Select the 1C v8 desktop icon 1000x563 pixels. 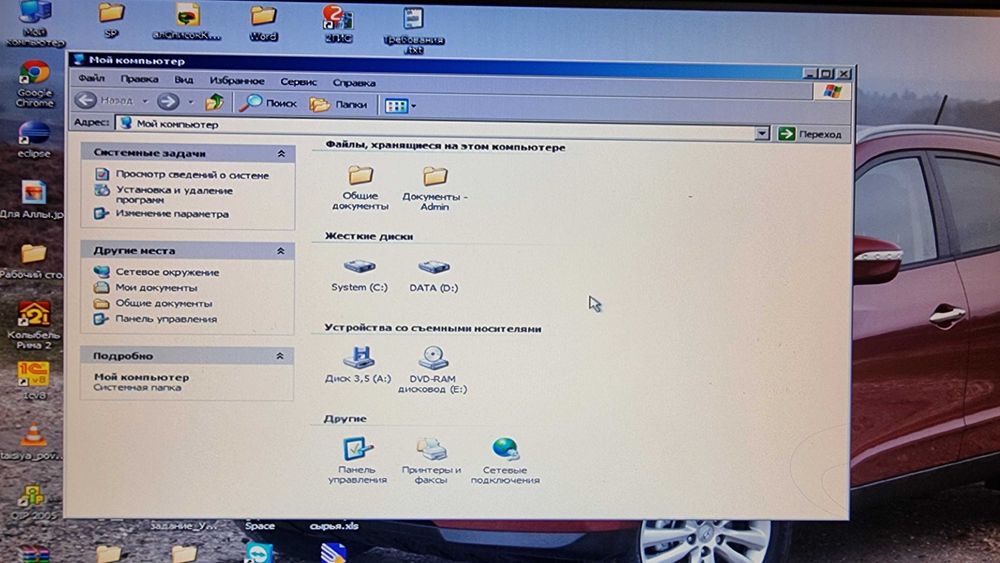(34, 381)
